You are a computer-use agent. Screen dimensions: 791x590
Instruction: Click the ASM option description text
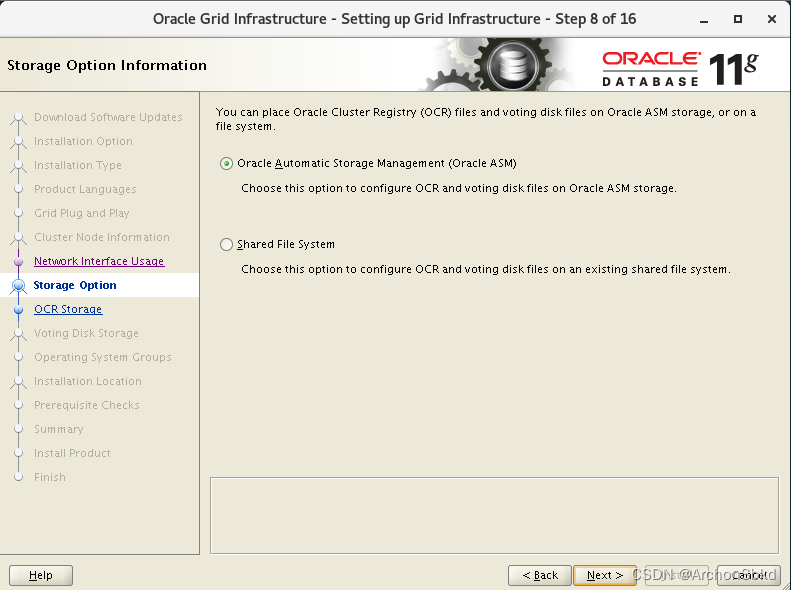(x=459, y=188)
